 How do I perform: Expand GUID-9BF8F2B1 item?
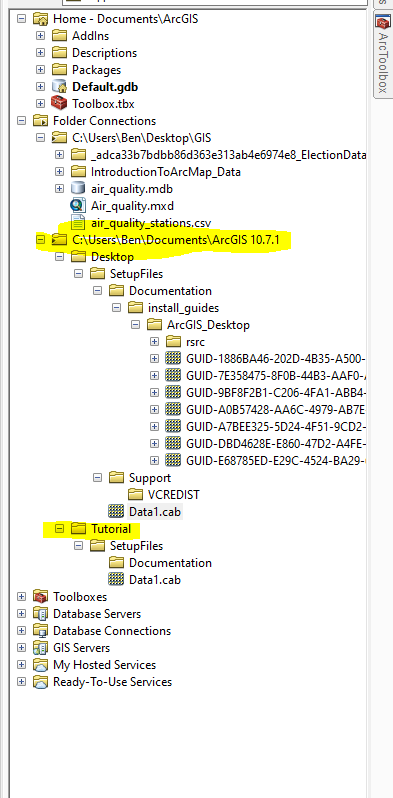tap(155, 393)
